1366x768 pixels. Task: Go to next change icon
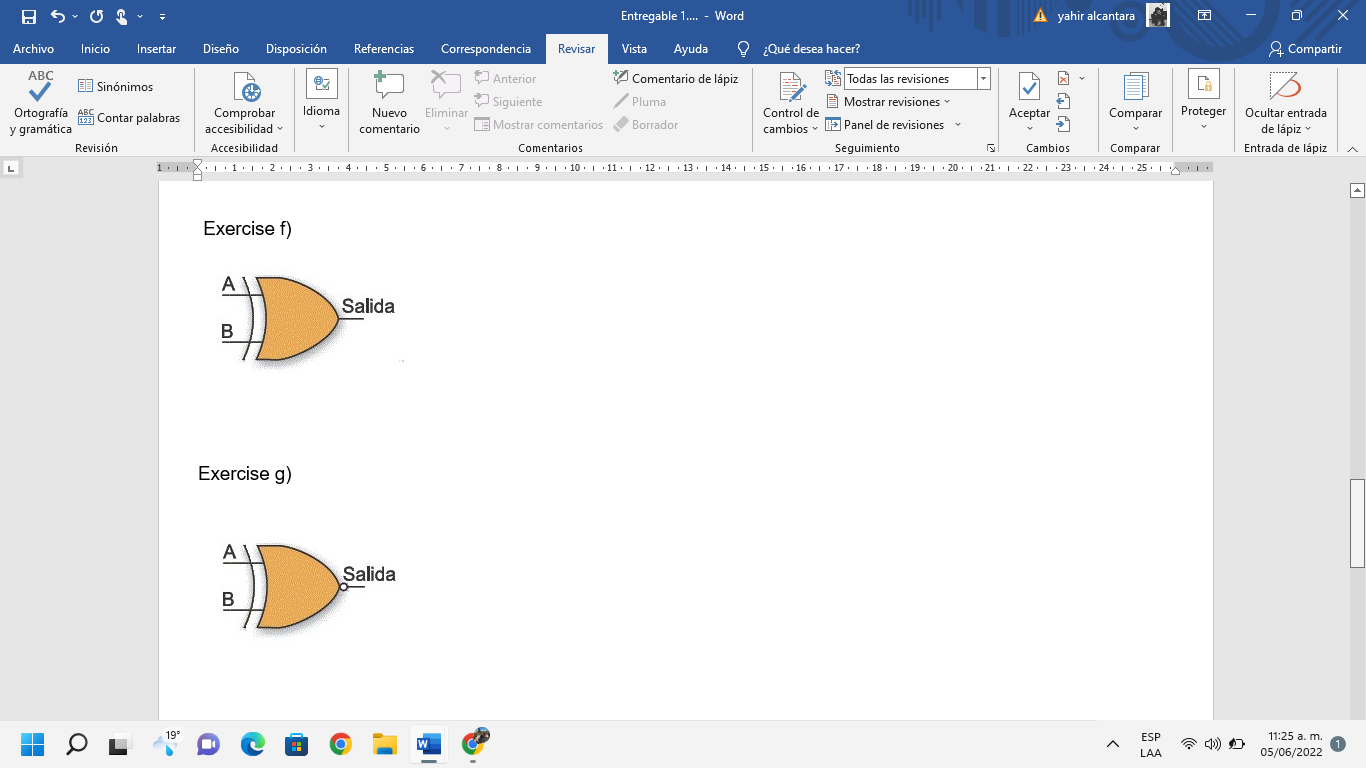tap(1063, 124)
